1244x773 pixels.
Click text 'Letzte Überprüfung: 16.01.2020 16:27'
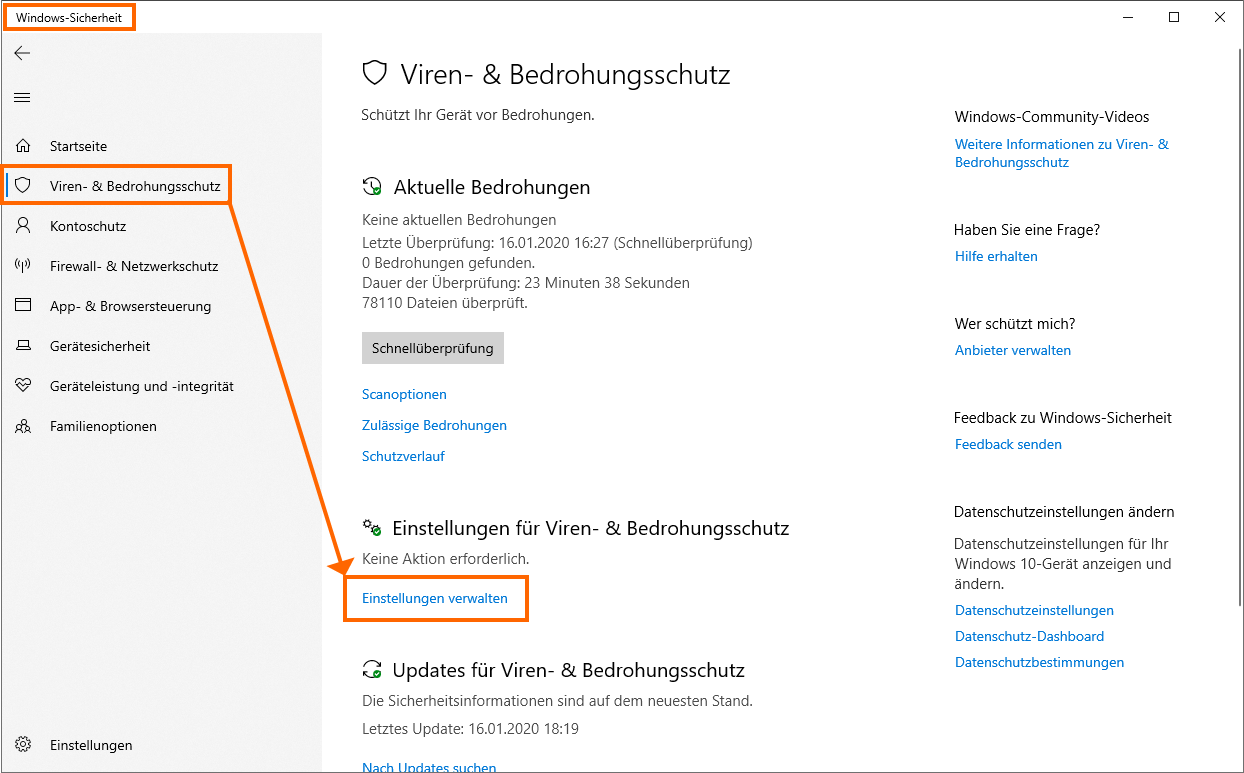coord(486,243)
